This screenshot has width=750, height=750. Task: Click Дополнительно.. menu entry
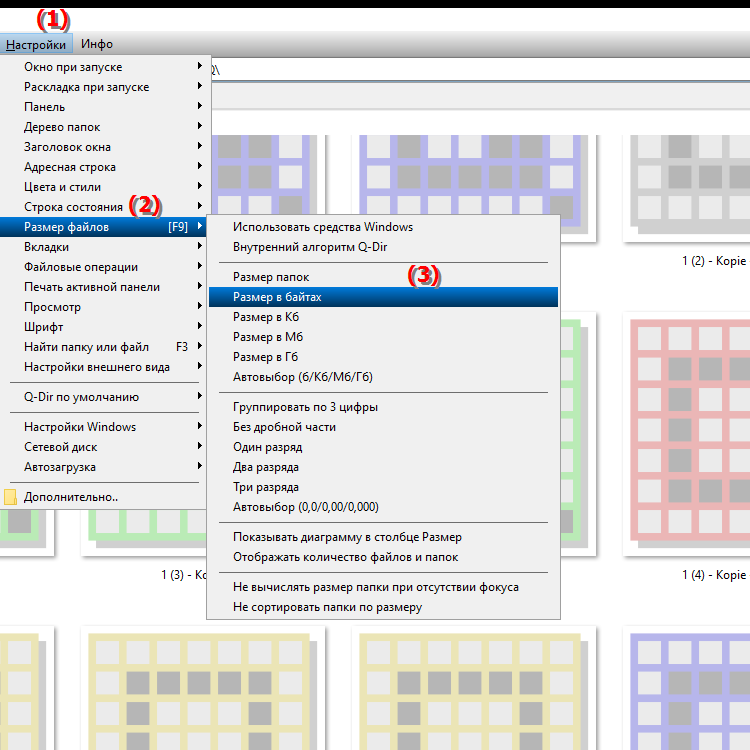[104, 497]
